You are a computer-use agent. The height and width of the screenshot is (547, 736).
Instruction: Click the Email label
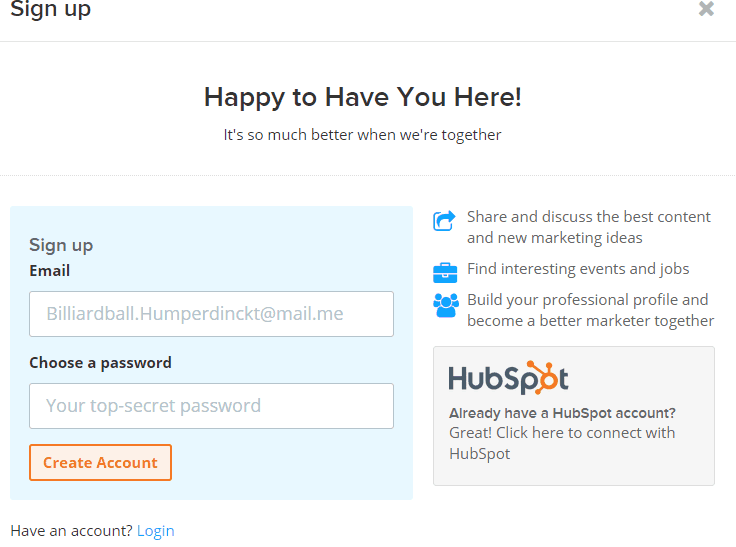click(50, 270)
